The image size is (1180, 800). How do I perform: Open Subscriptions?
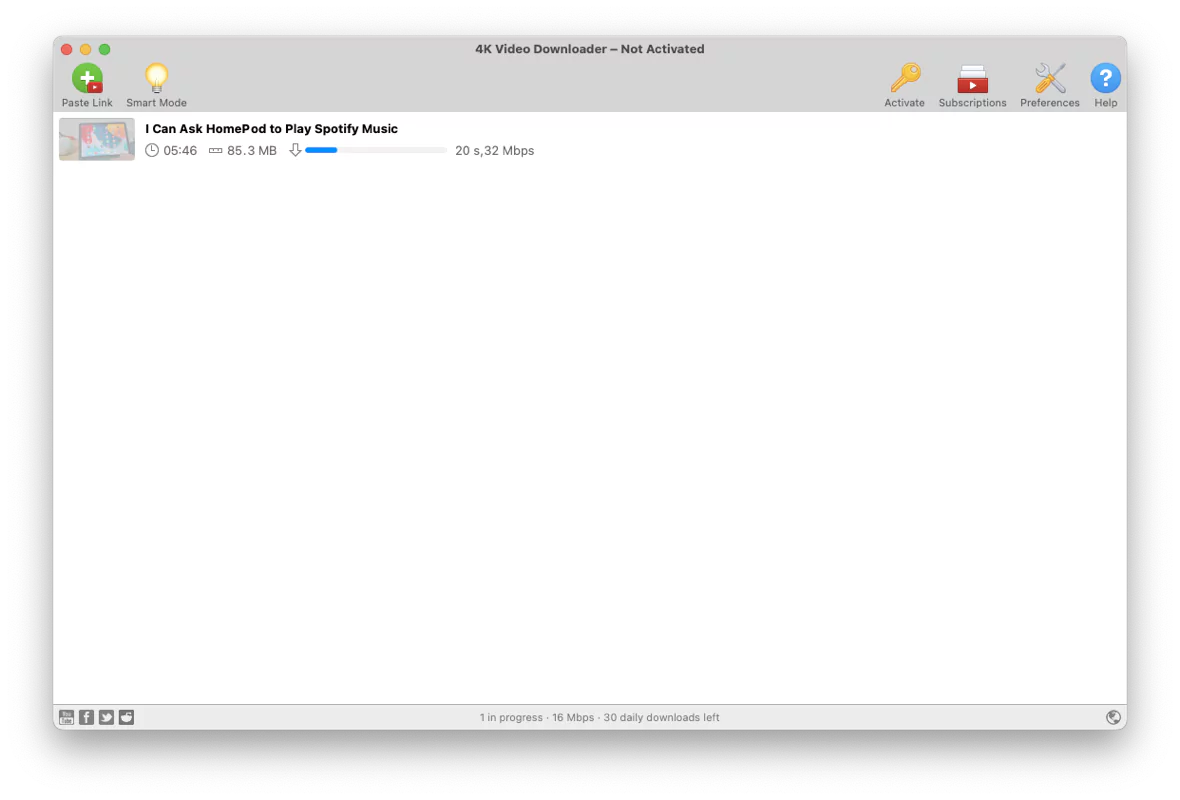pos(972,78)
